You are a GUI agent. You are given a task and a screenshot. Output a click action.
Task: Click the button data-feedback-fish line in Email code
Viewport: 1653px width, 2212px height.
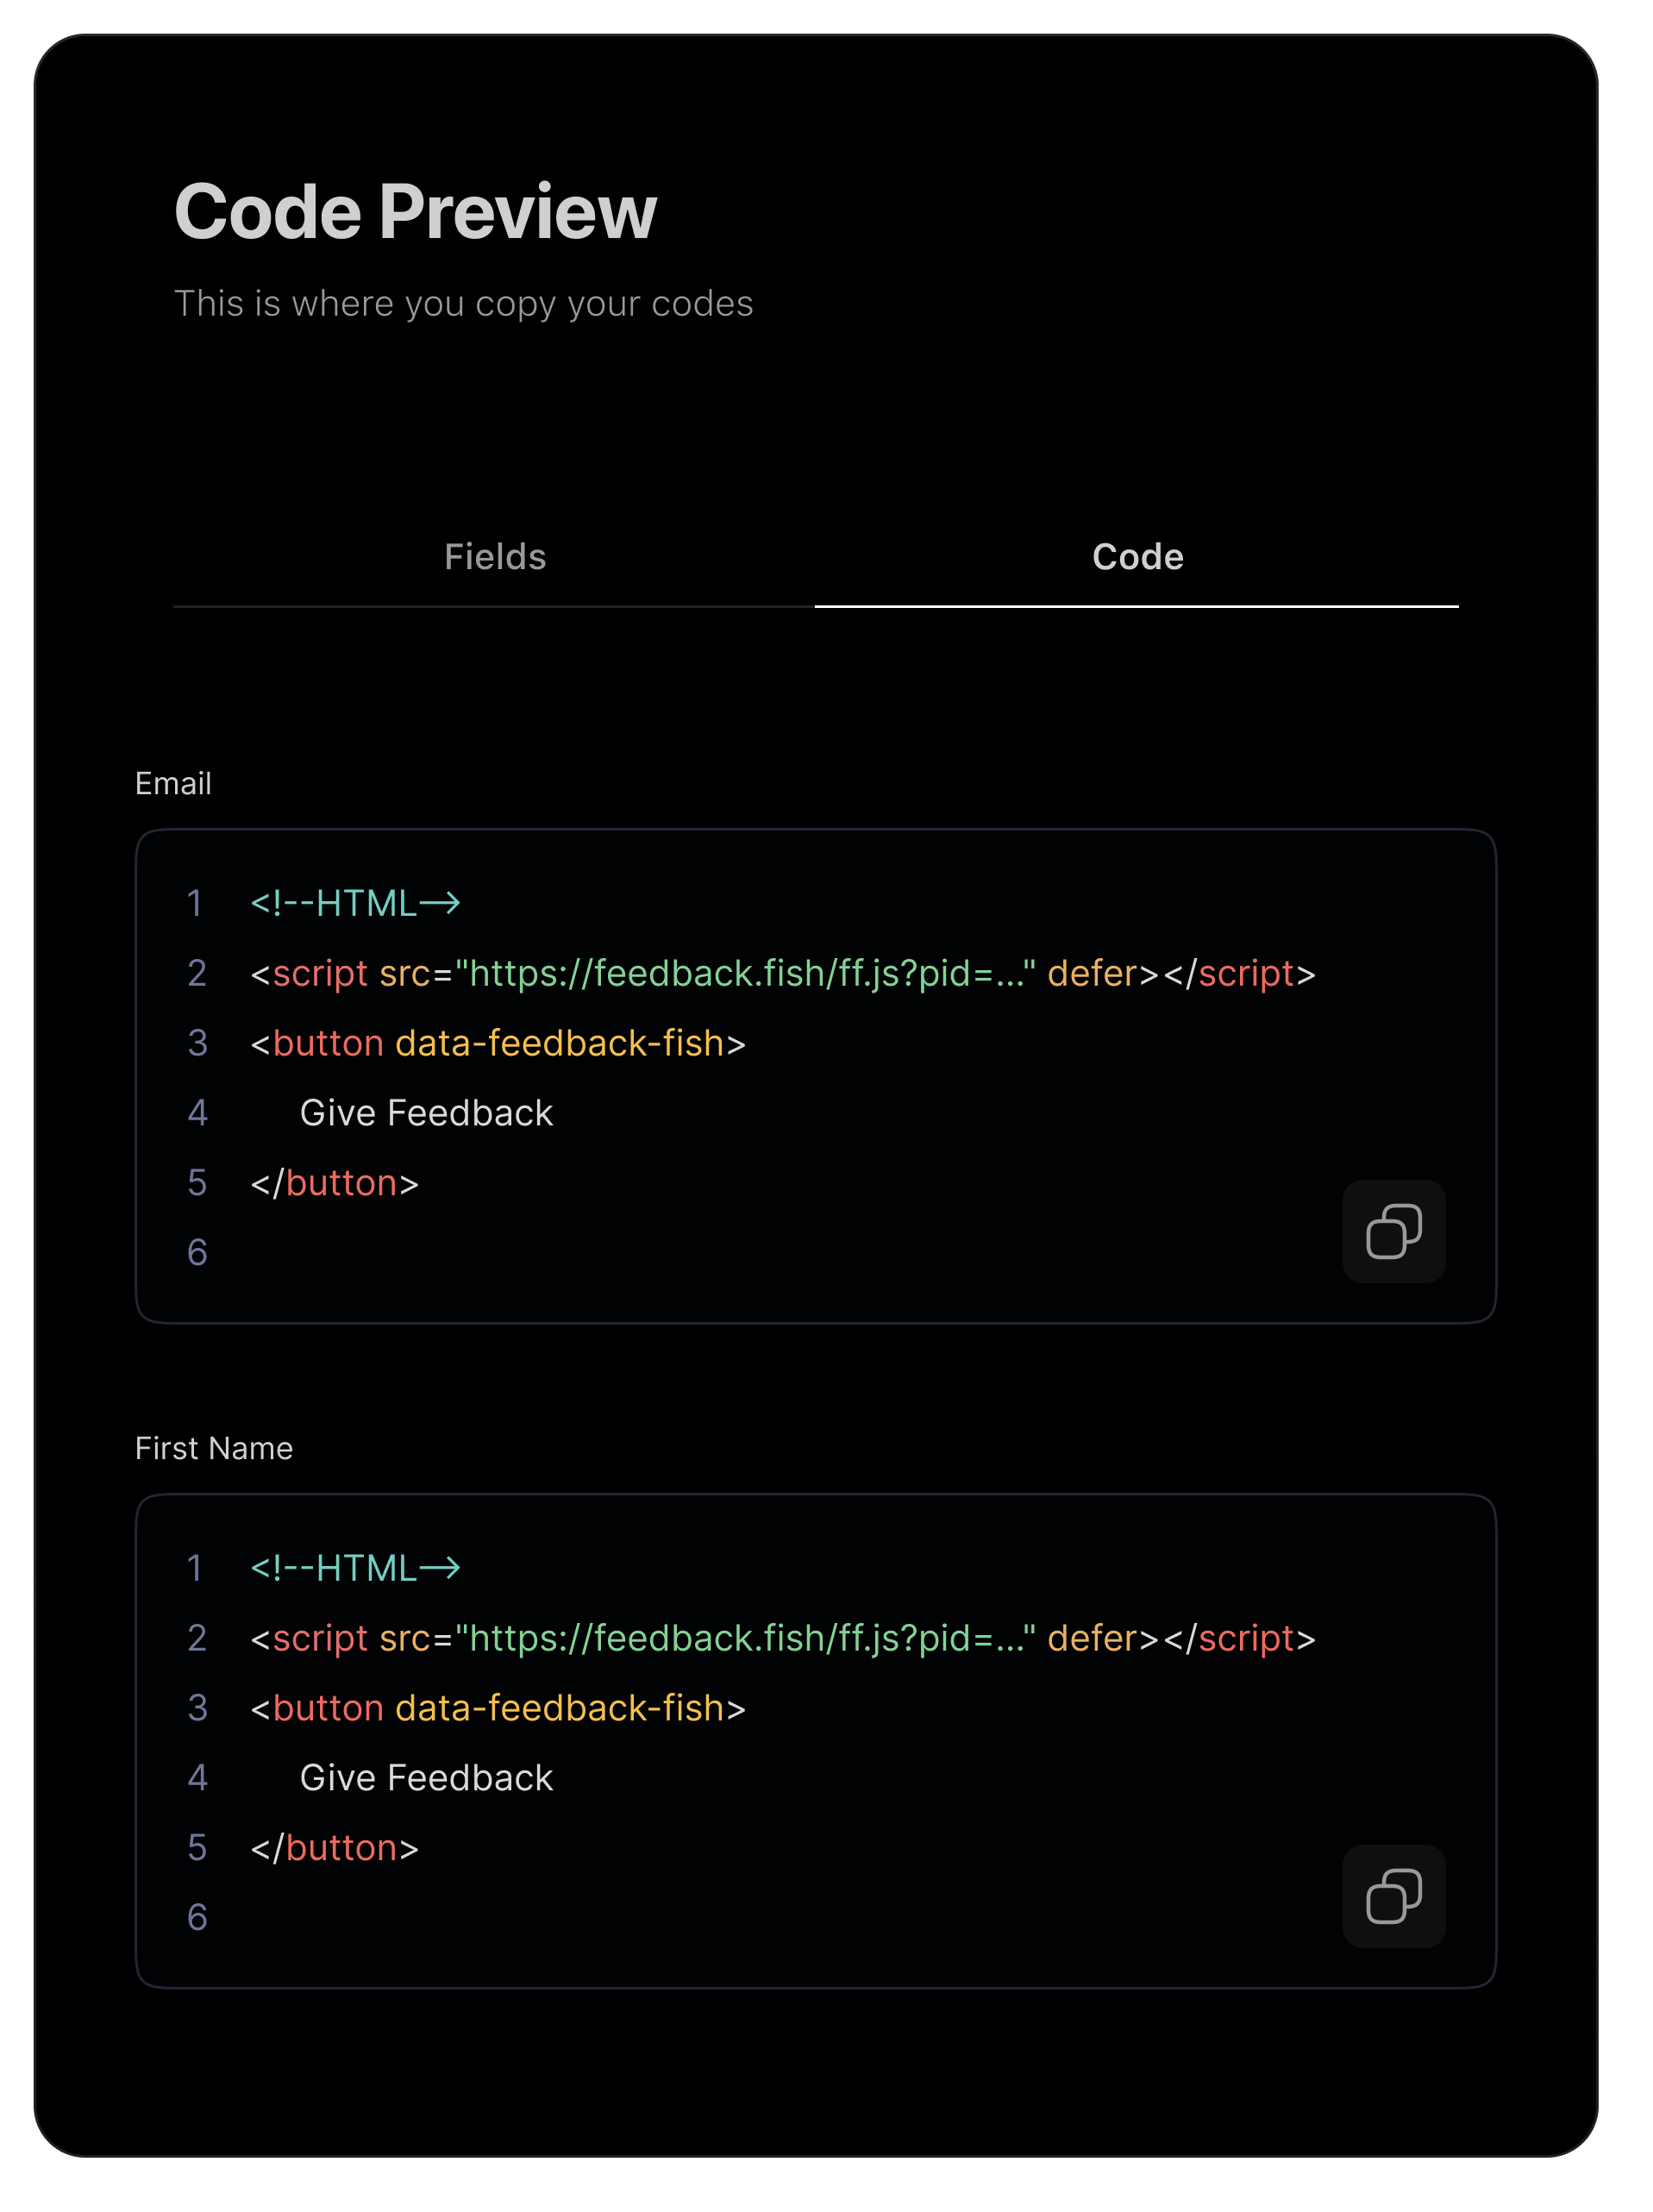click(x=498, y=1043)
